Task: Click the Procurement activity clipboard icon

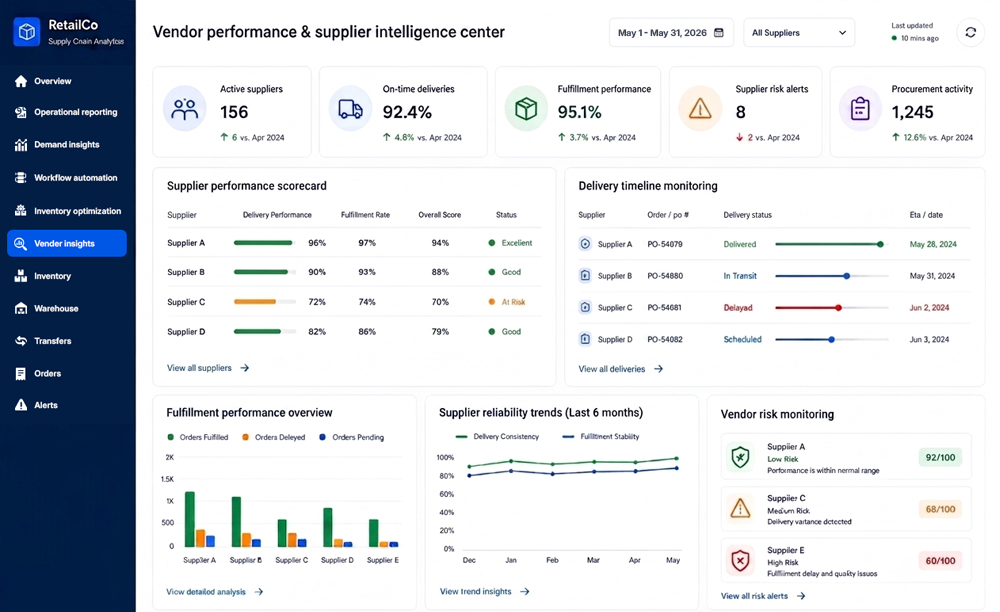Action: click(x=860, y=110)
